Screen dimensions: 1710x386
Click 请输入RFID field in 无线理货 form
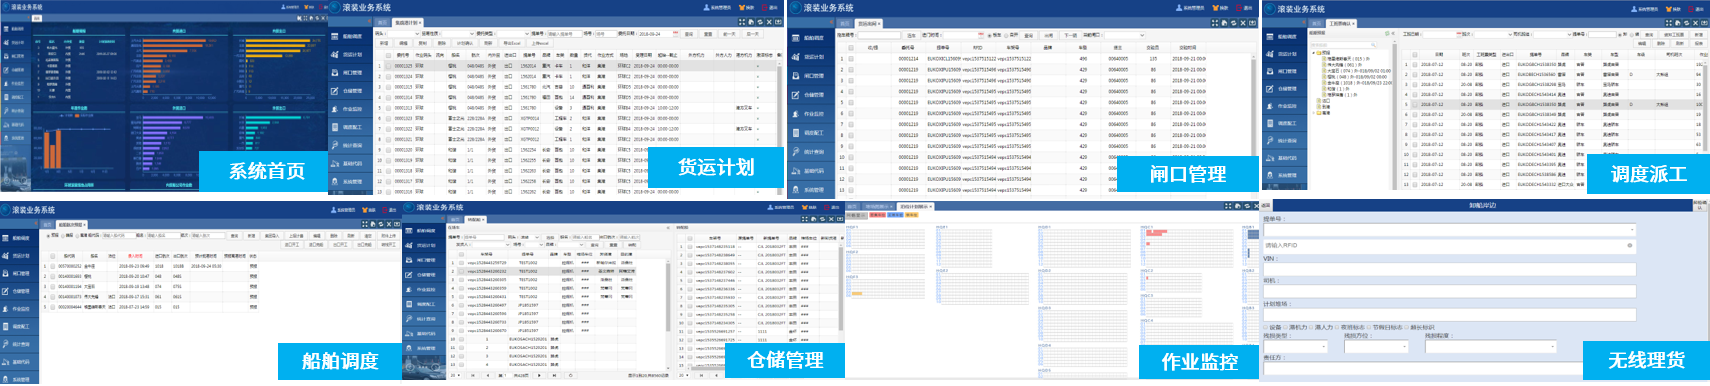pyautogui.click(x=1449, y=246)
